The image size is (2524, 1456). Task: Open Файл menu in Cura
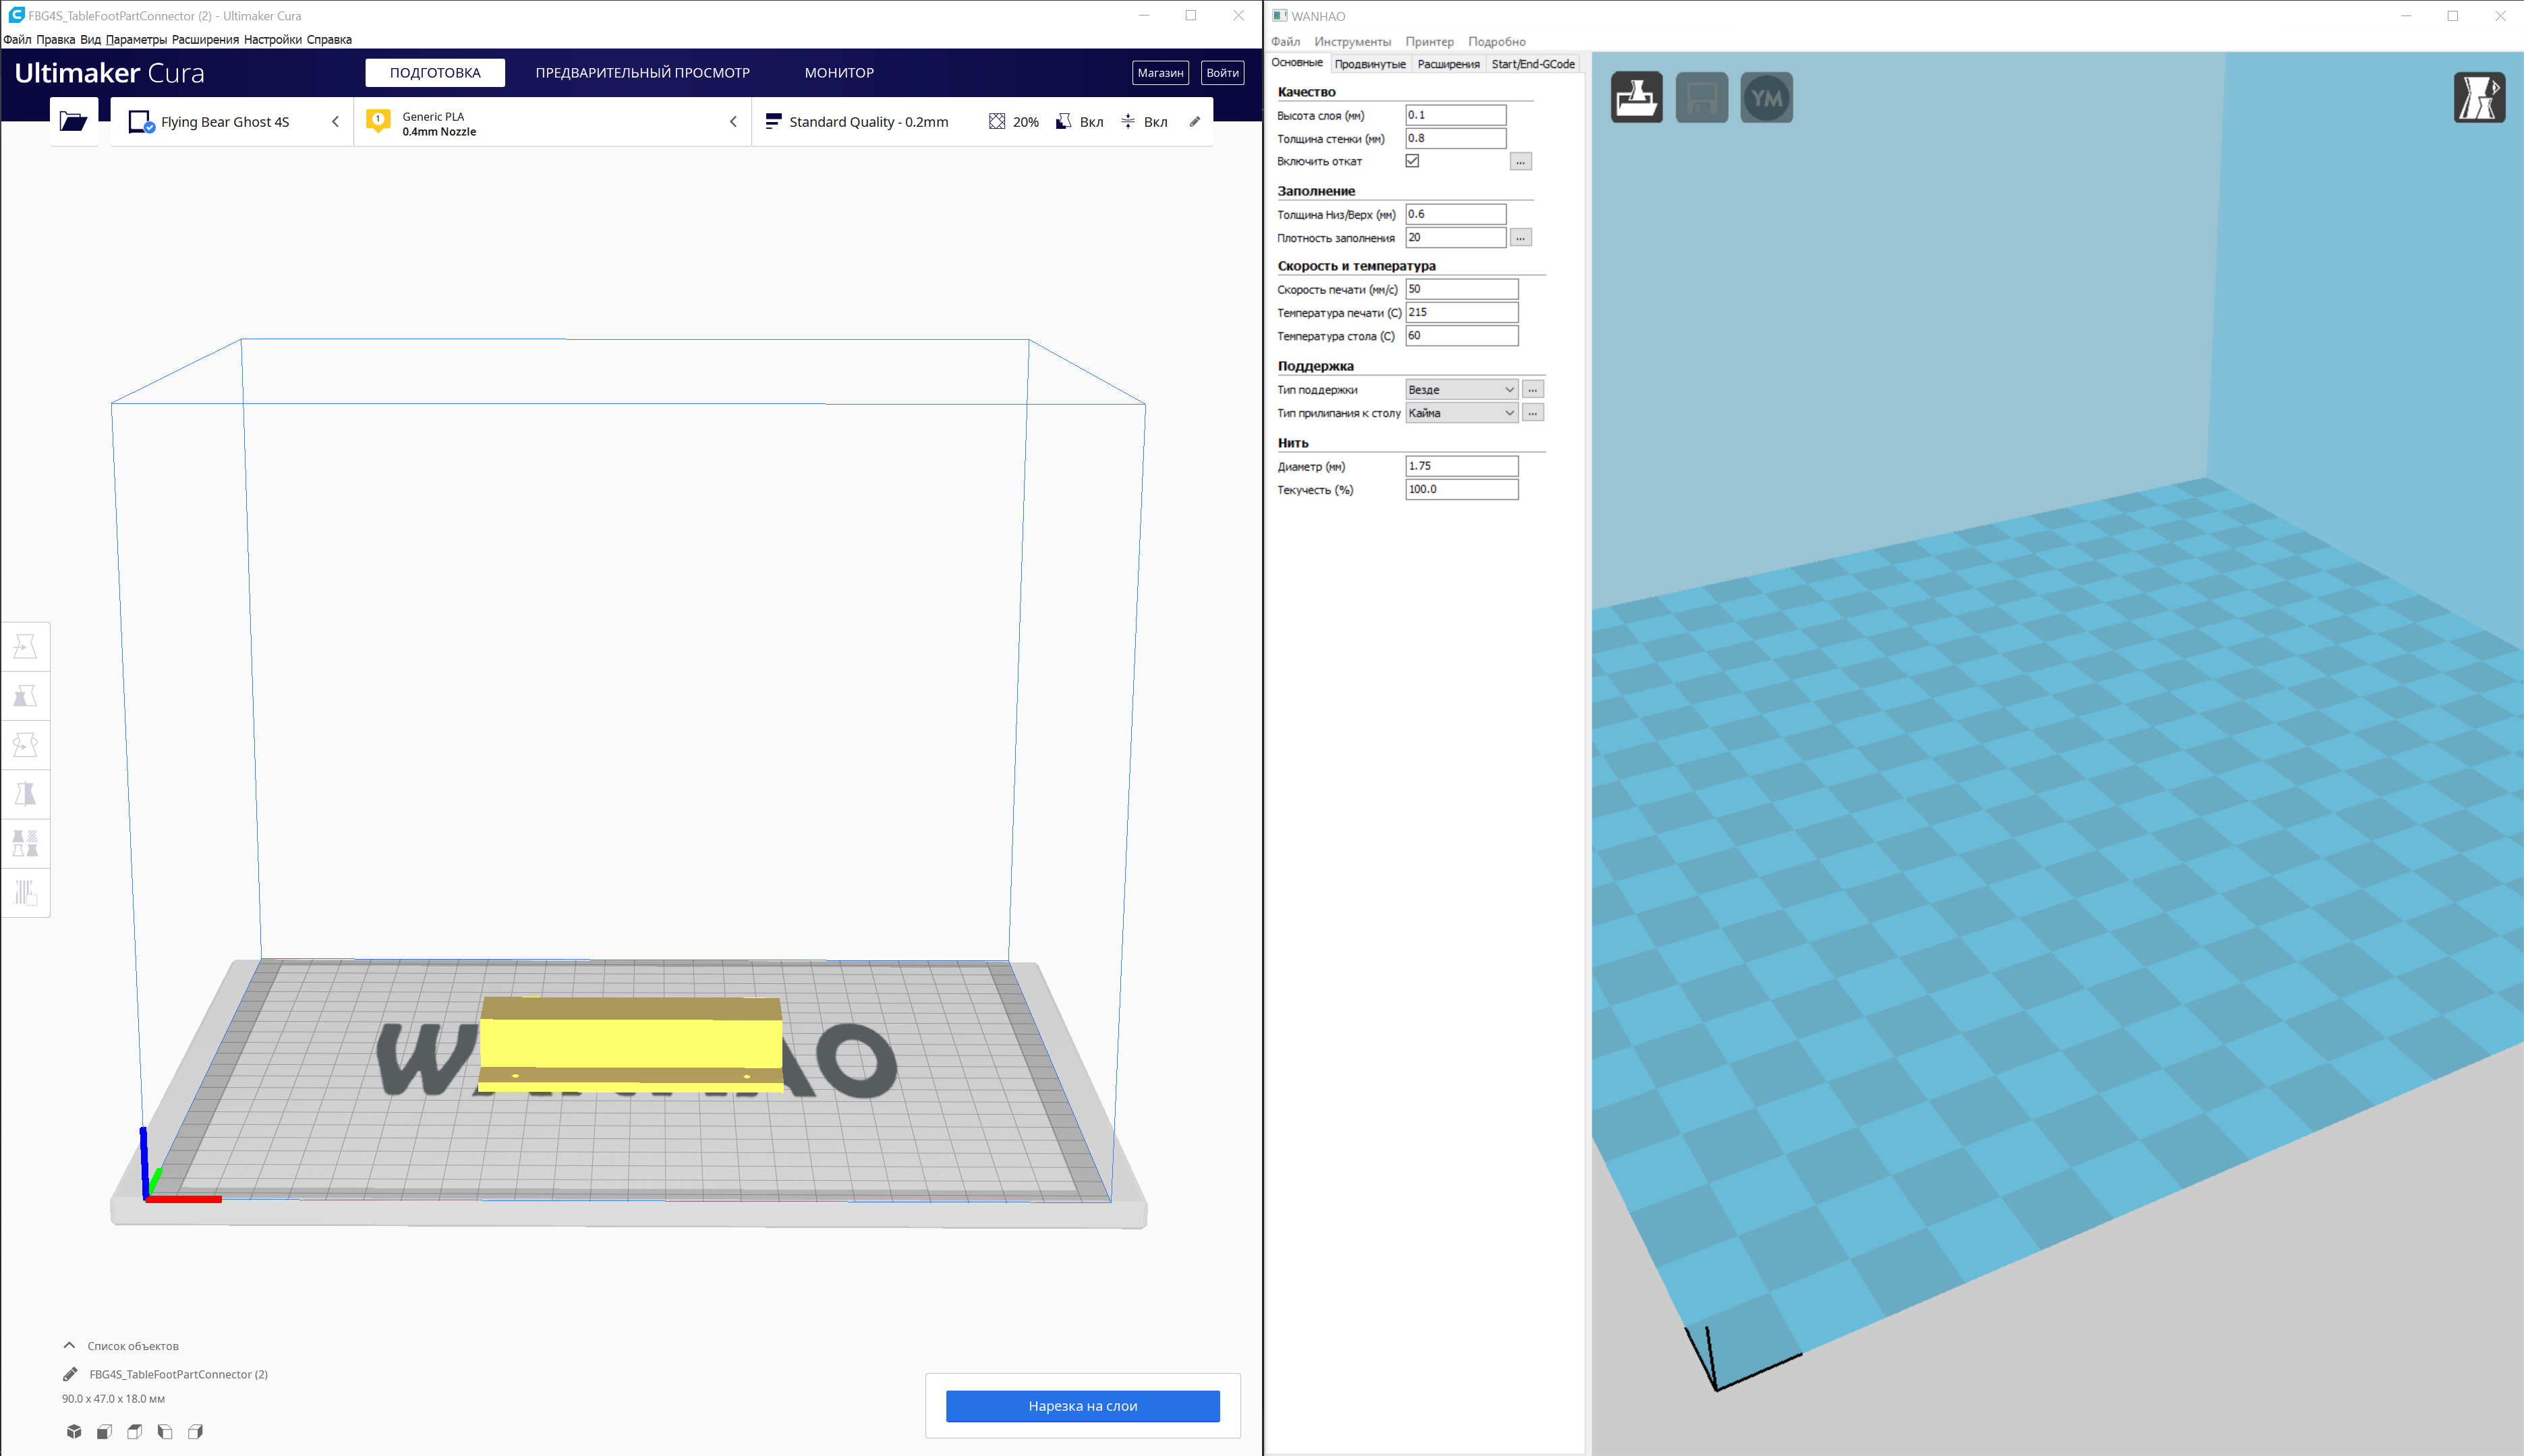click(x=17, y=40)
